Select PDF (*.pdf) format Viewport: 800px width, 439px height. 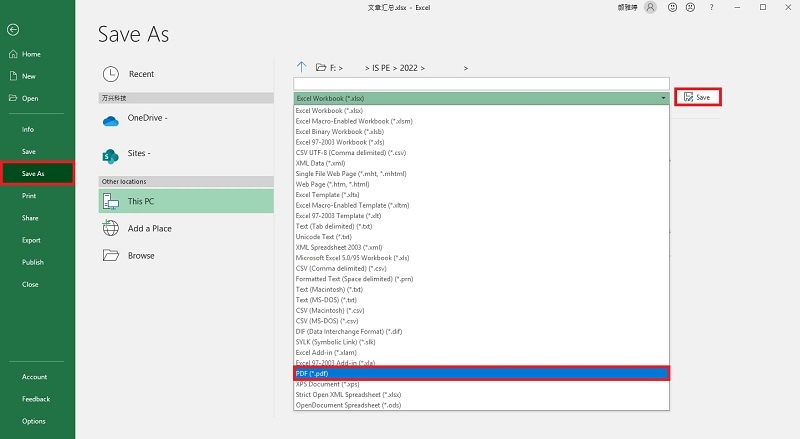(481, 374)
